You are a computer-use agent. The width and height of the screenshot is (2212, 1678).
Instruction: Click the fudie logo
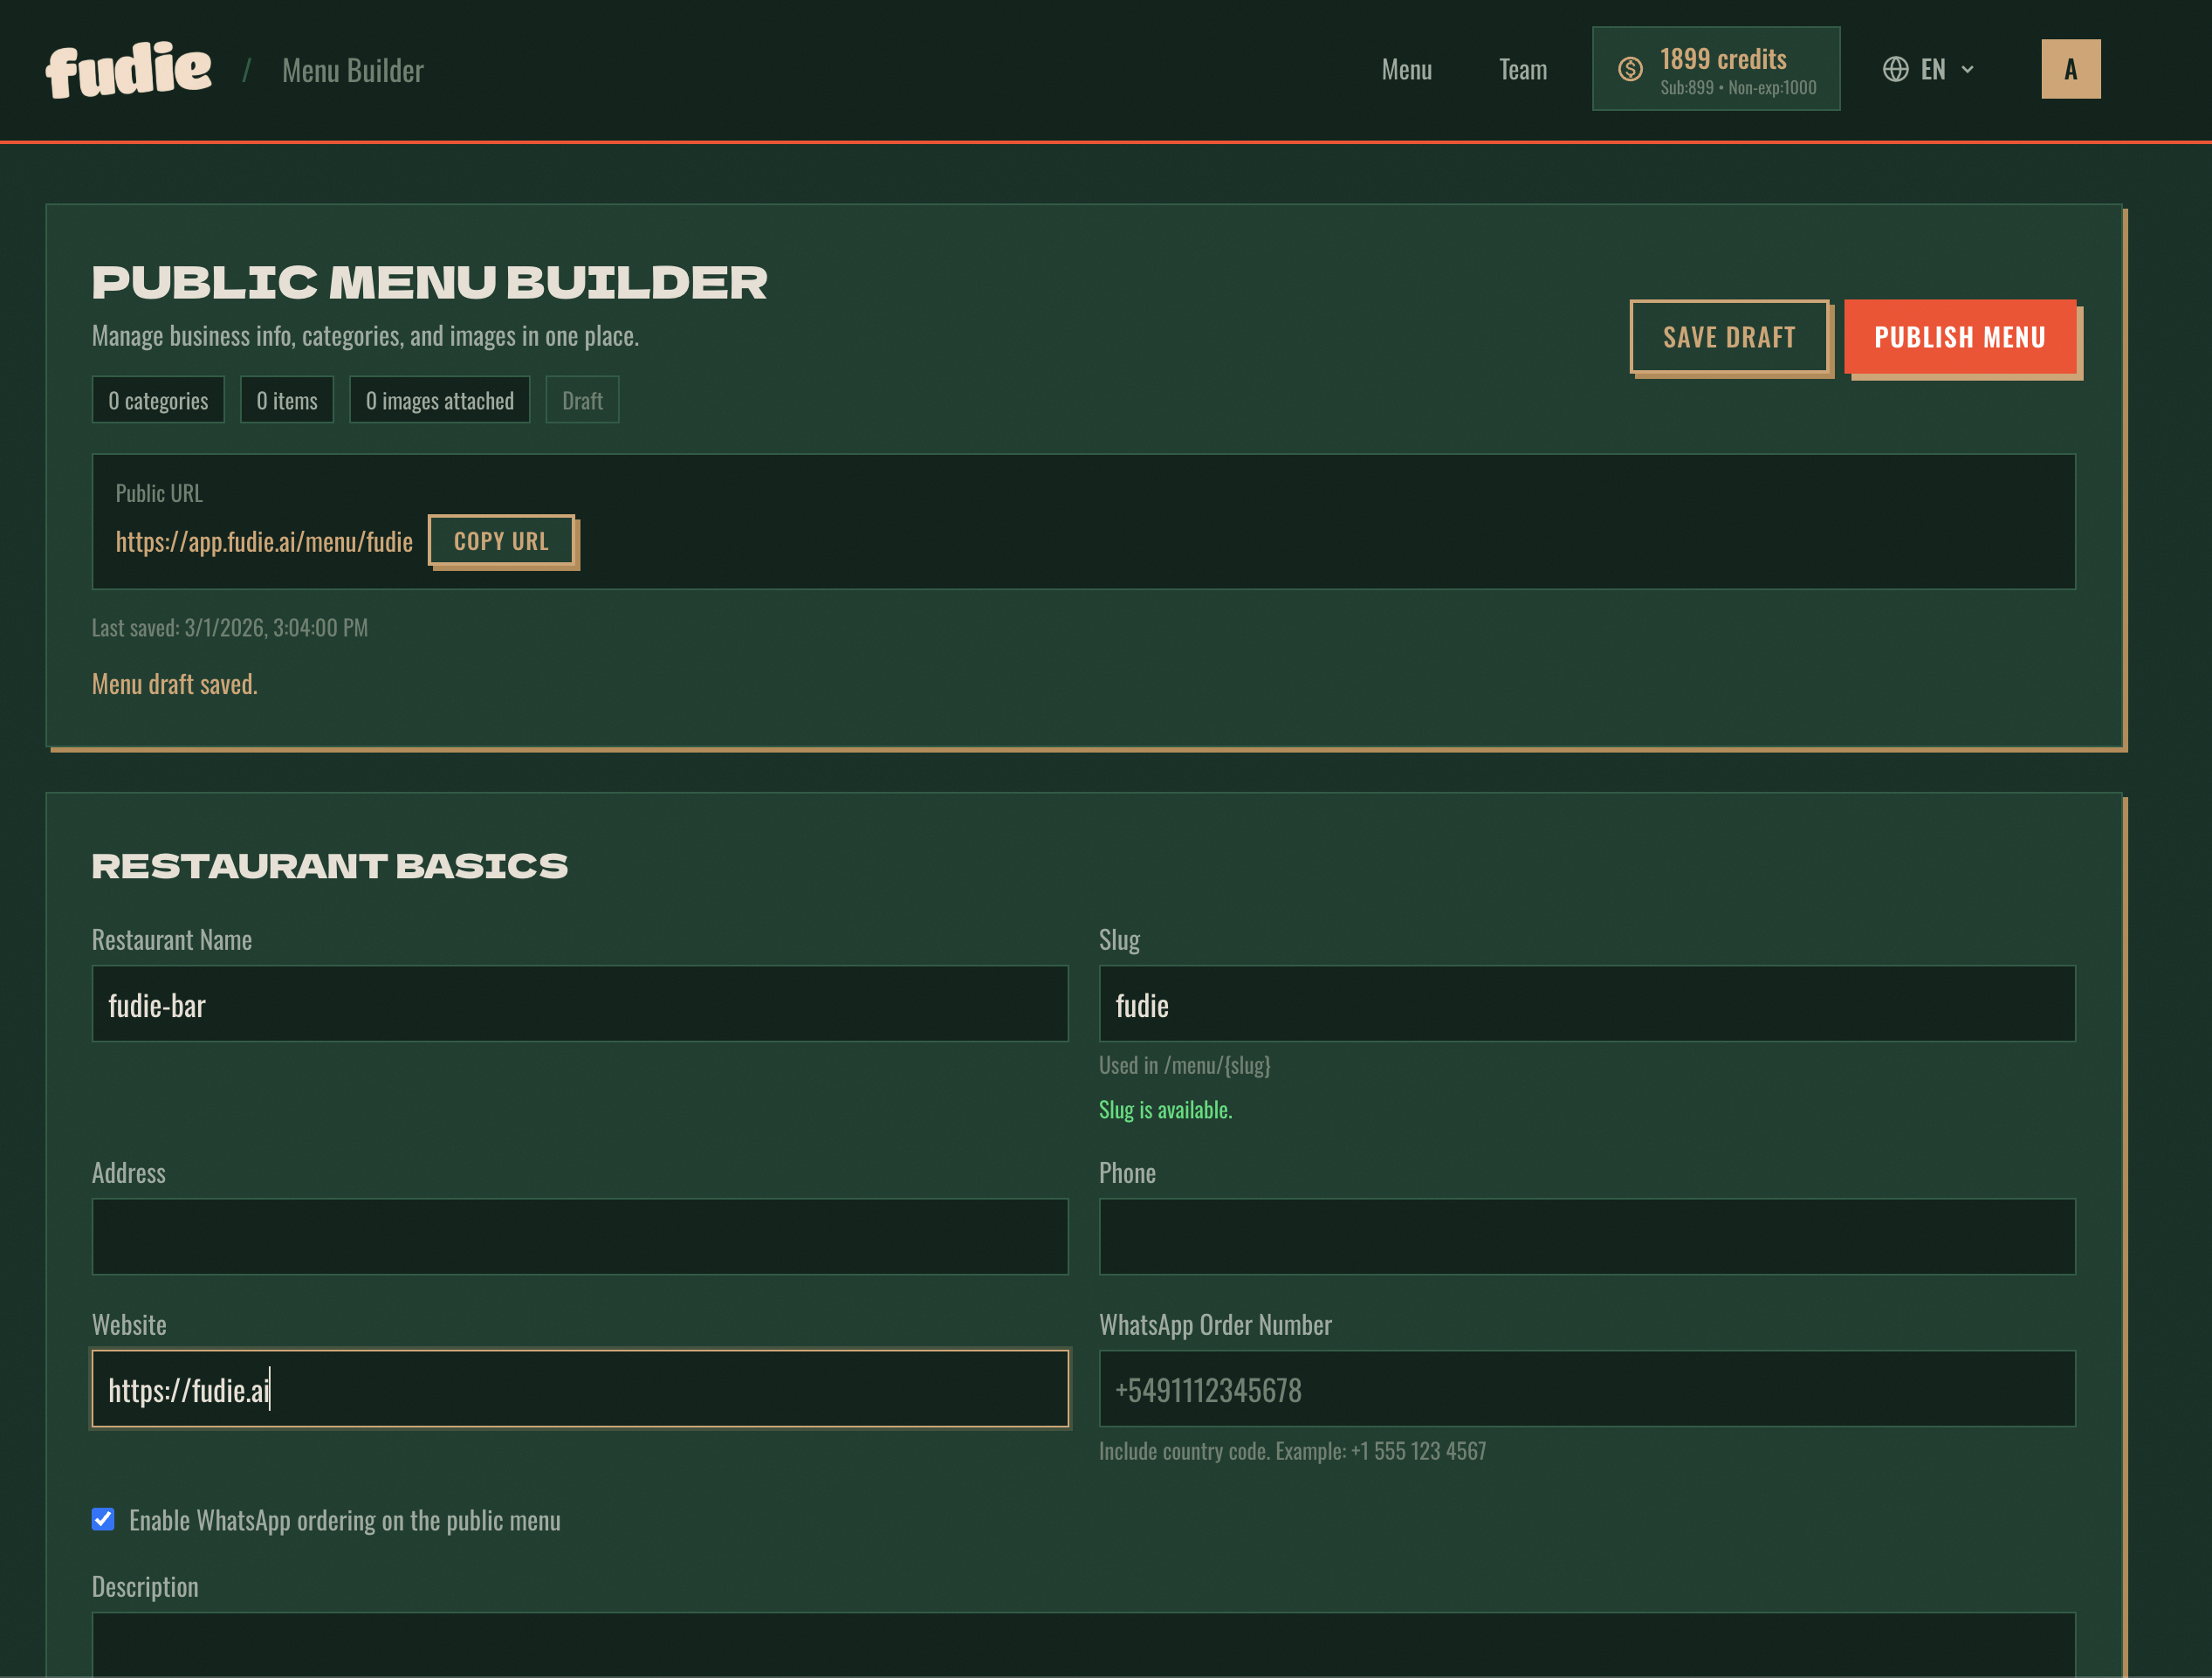(x=128, y=68)
